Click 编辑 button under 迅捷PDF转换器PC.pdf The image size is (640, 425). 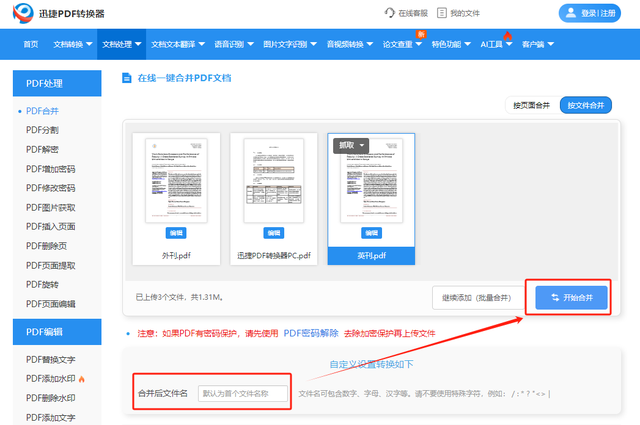tap(273, 233)
